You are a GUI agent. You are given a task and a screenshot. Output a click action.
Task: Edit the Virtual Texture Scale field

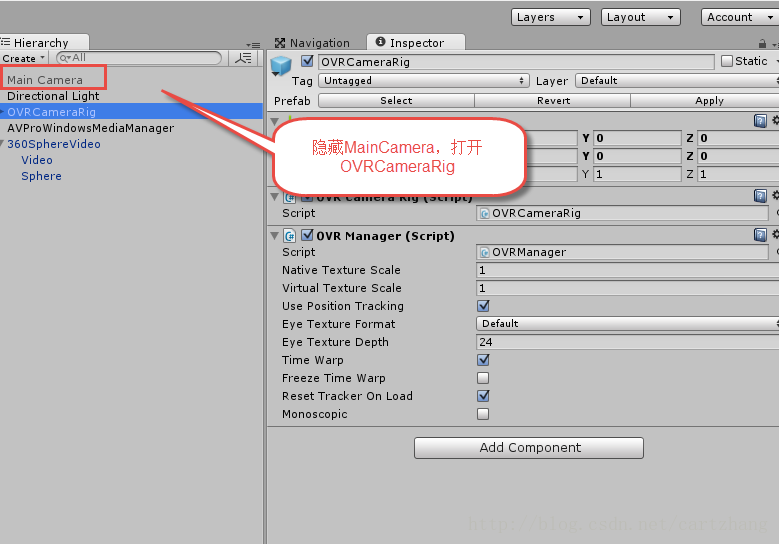[627, 288]
